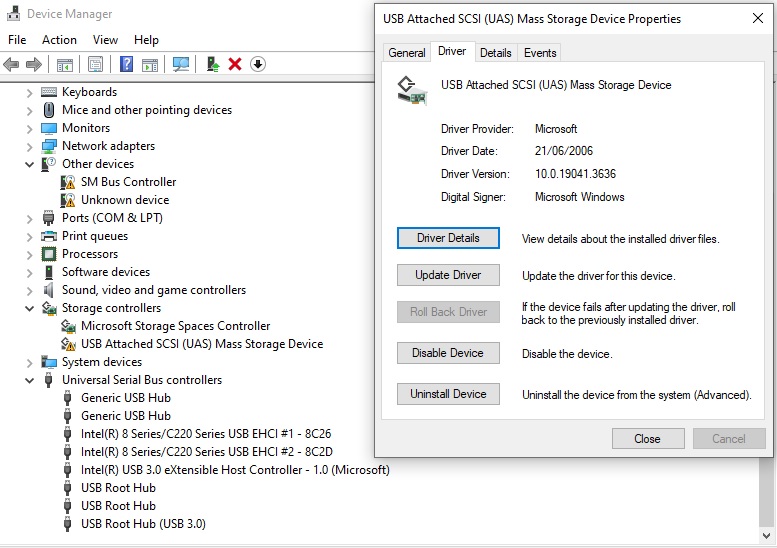Switch to the Details tab

(x=496, y=53)
